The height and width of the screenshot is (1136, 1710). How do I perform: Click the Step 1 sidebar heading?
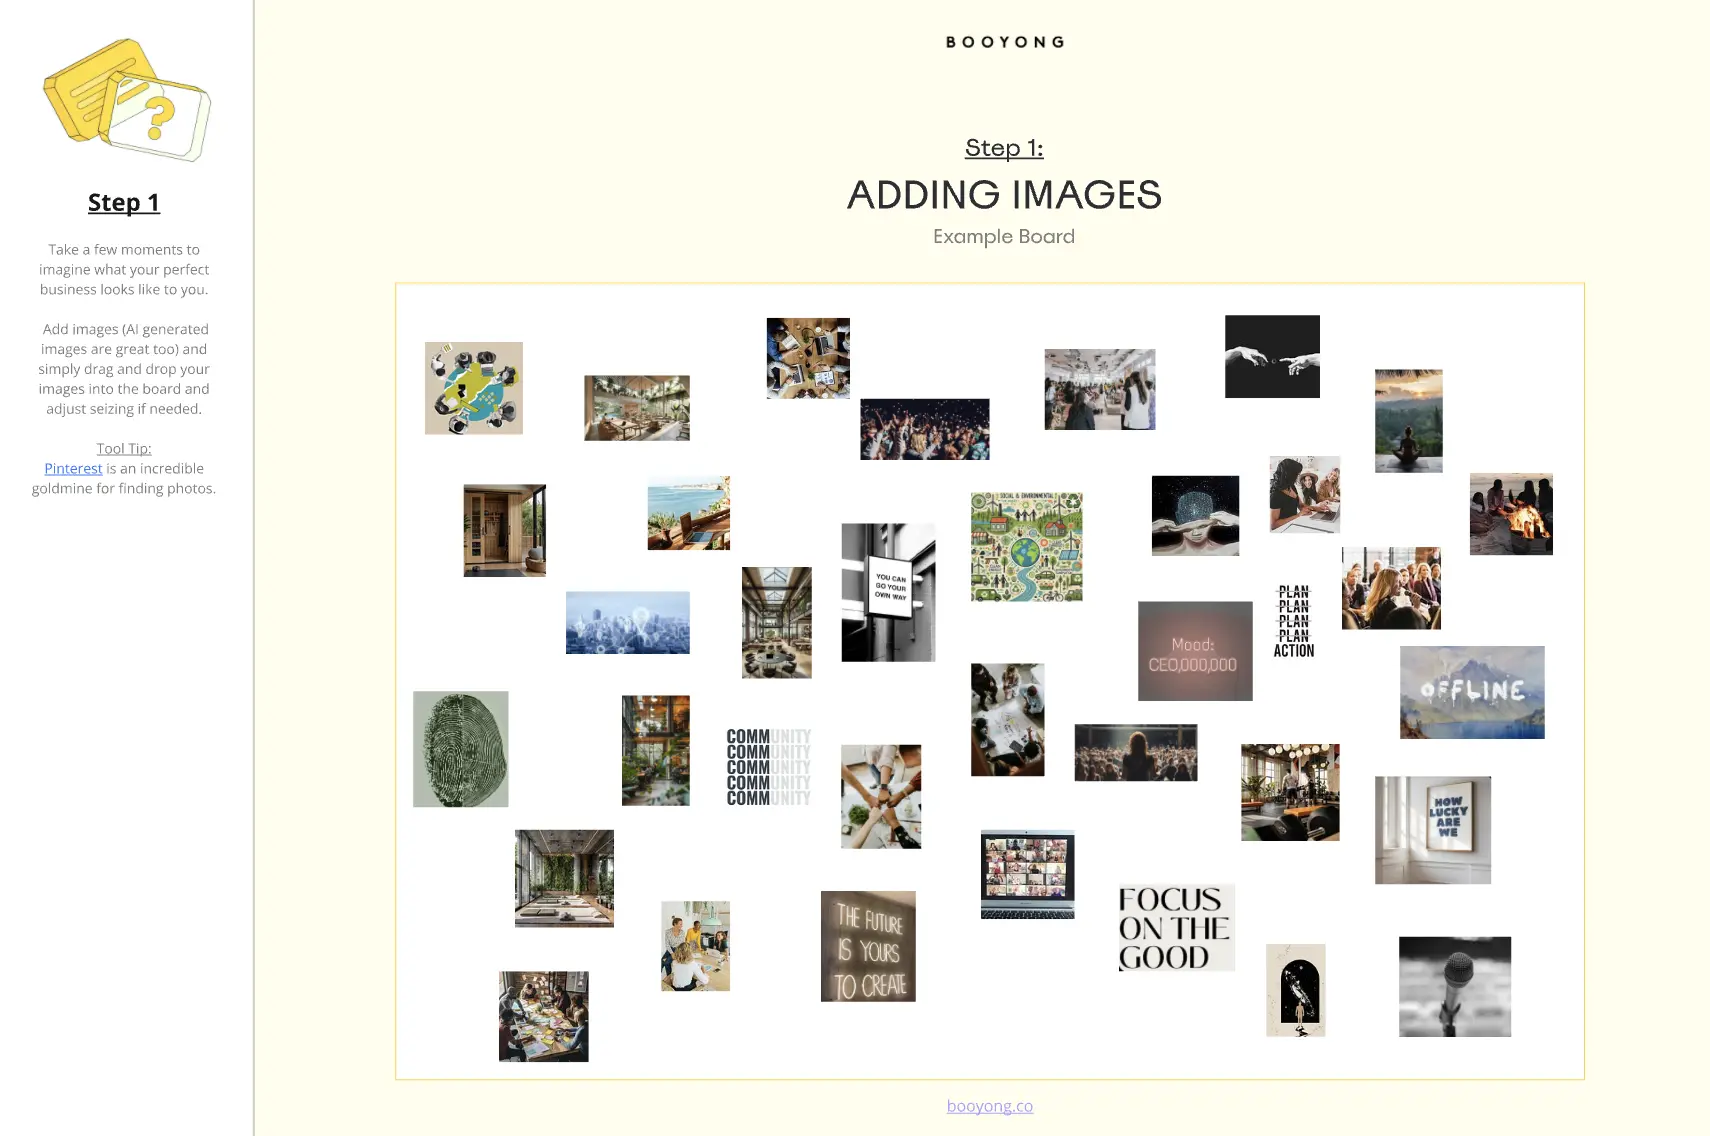click(x=123, y=202)
